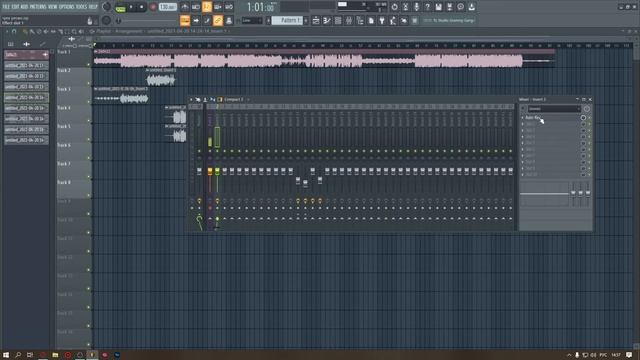Open the Slot 2 menu arrow
640x360 pixels.
522,124
